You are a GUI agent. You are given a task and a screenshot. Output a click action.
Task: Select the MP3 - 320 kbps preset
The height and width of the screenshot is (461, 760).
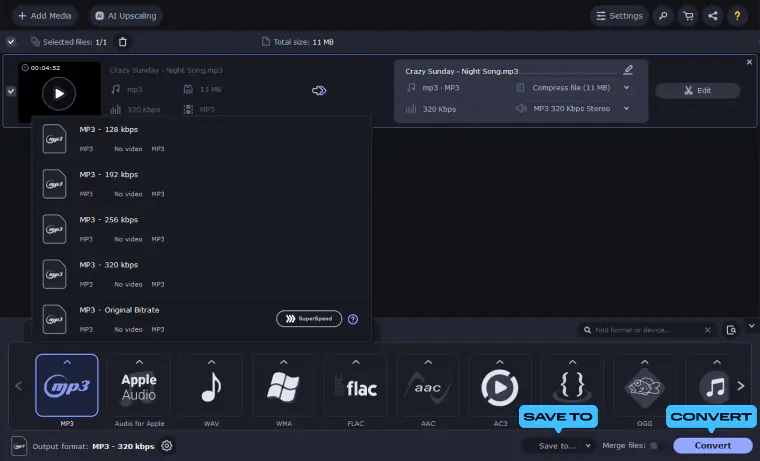201,274
